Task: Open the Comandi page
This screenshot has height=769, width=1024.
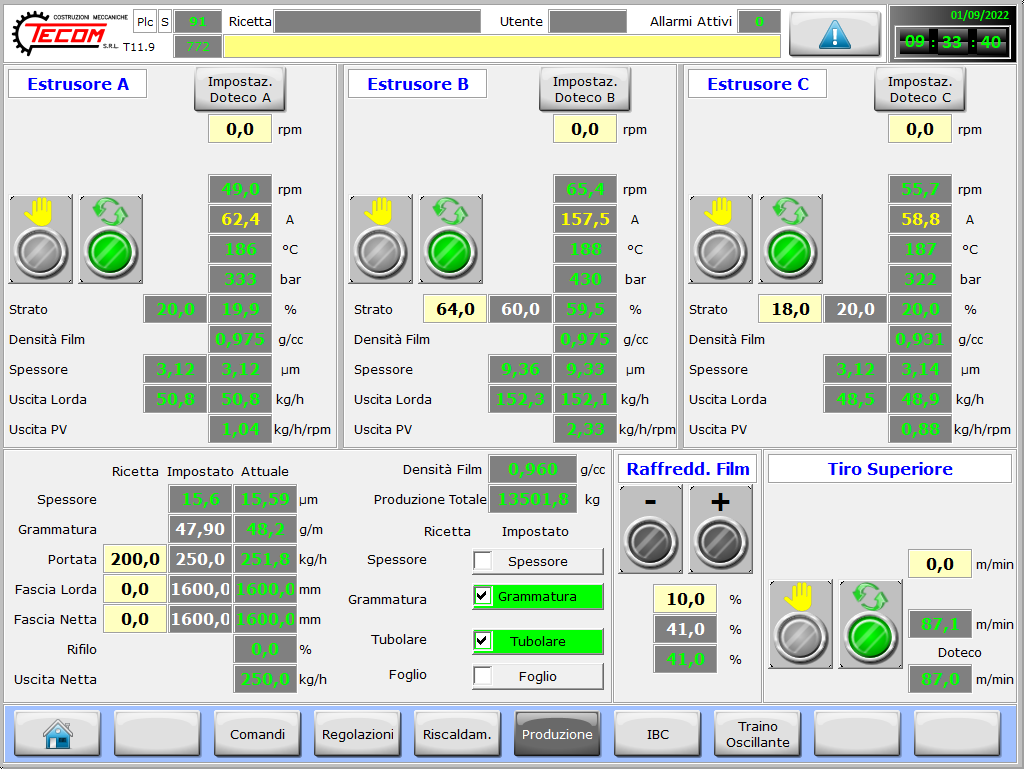Action: click(257, 734)
